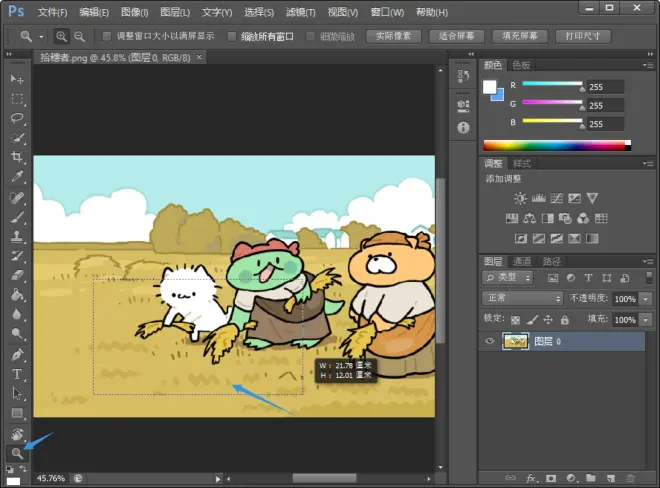Select the Eyedropper tool
Viewport: 660px width, 488px height.
[x=17, y=176]
